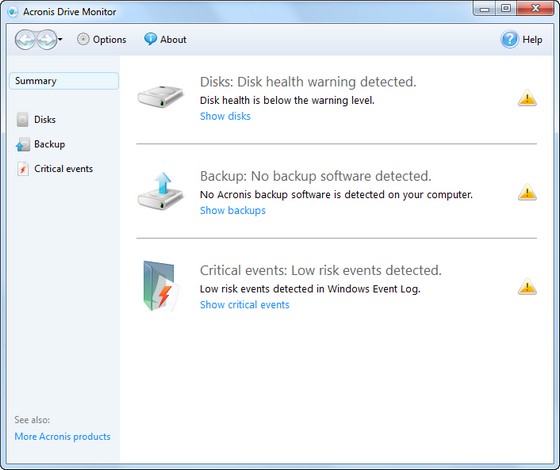Click the disk health warning triangle
560x470 pixels.
[x=527, y=98]
